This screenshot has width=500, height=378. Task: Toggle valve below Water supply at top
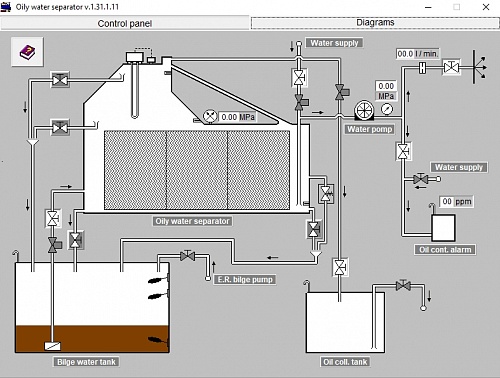click(299, 78)
